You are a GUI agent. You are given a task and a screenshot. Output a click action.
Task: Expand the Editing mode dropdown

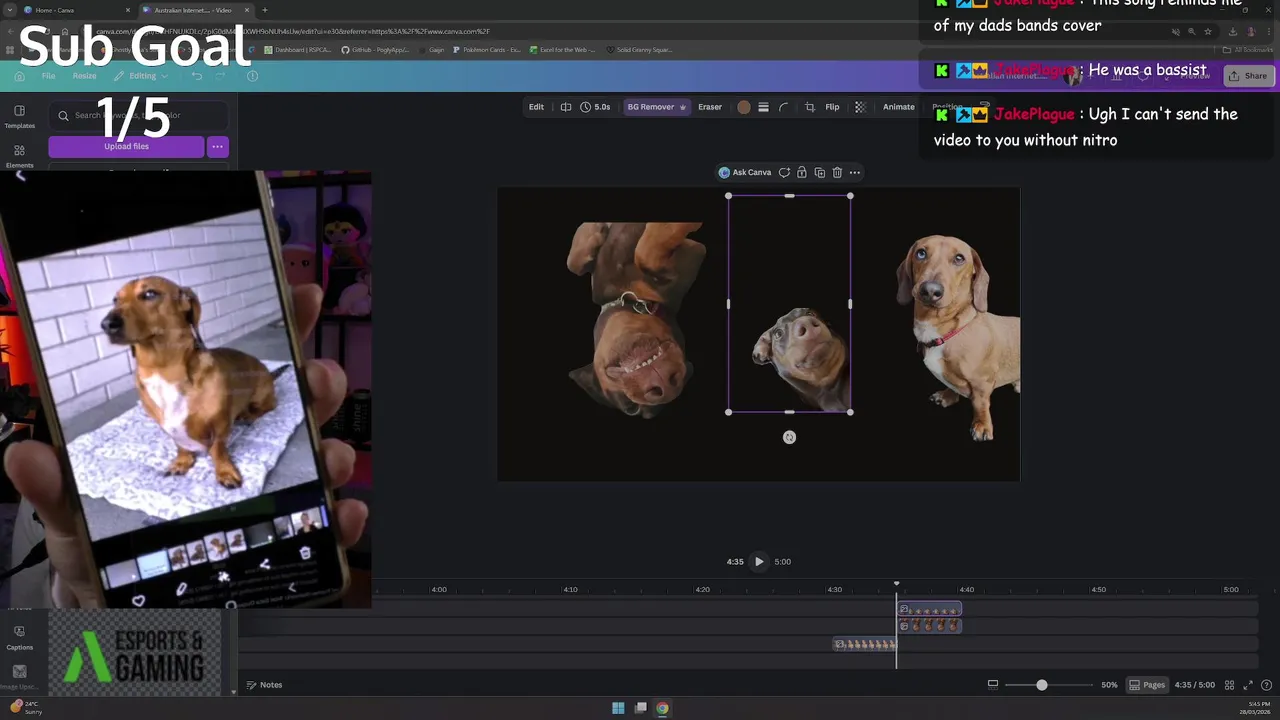point(141,76)
